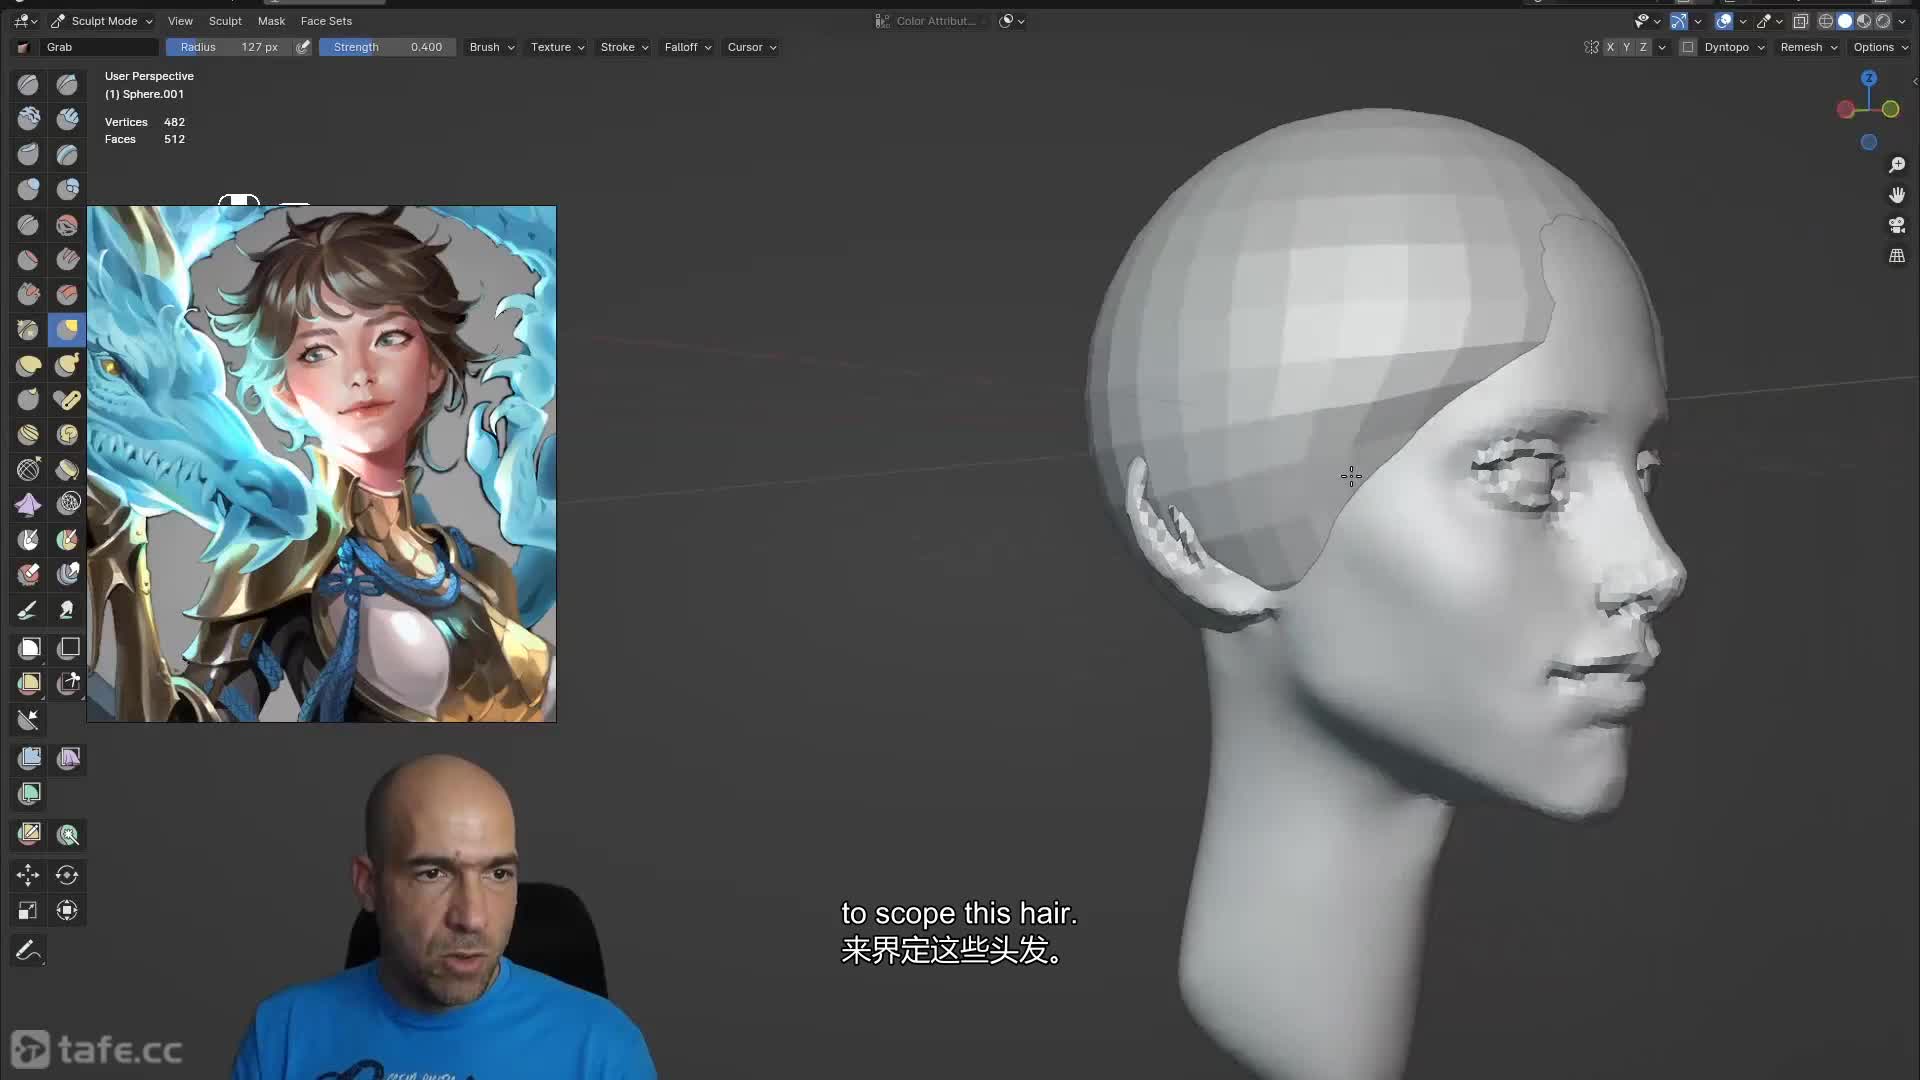Toggle viewport gizmos visibility
The image size is (1920, 1080).
[1679, 21]
